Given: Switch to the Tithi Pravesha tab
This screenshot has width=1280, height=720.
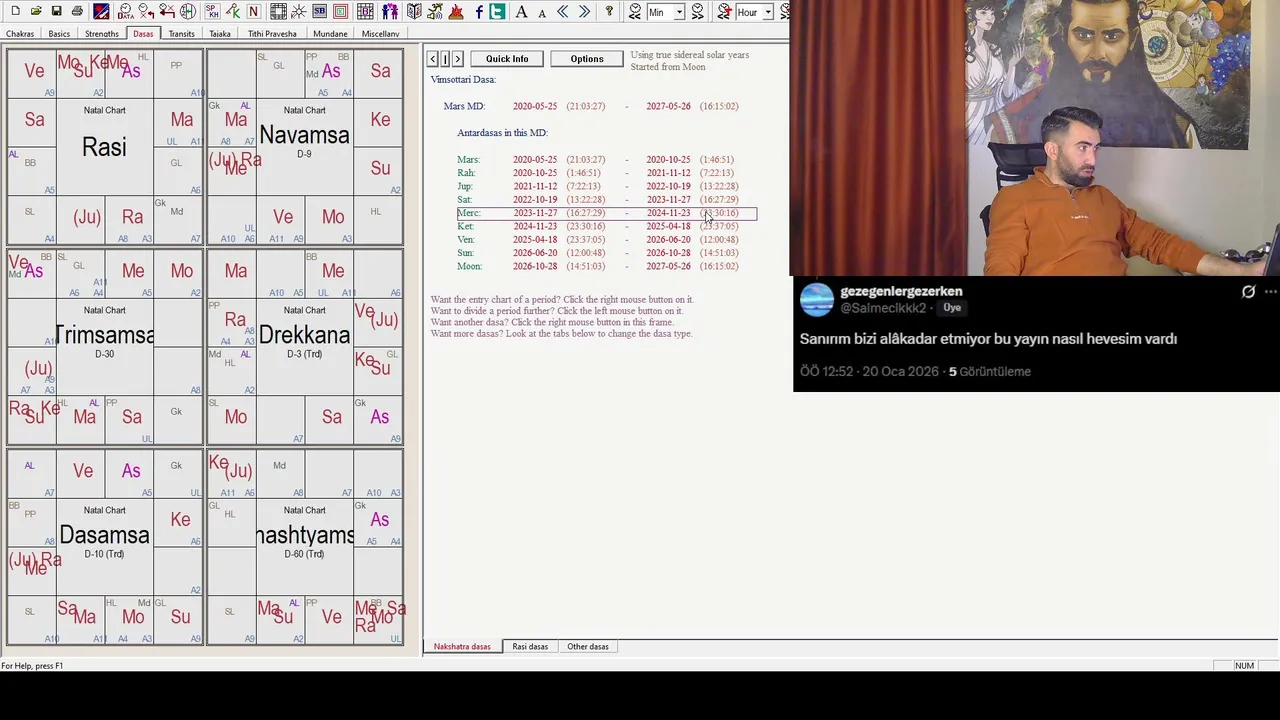Looking at the screenshot, I should [x=272, y=34].
